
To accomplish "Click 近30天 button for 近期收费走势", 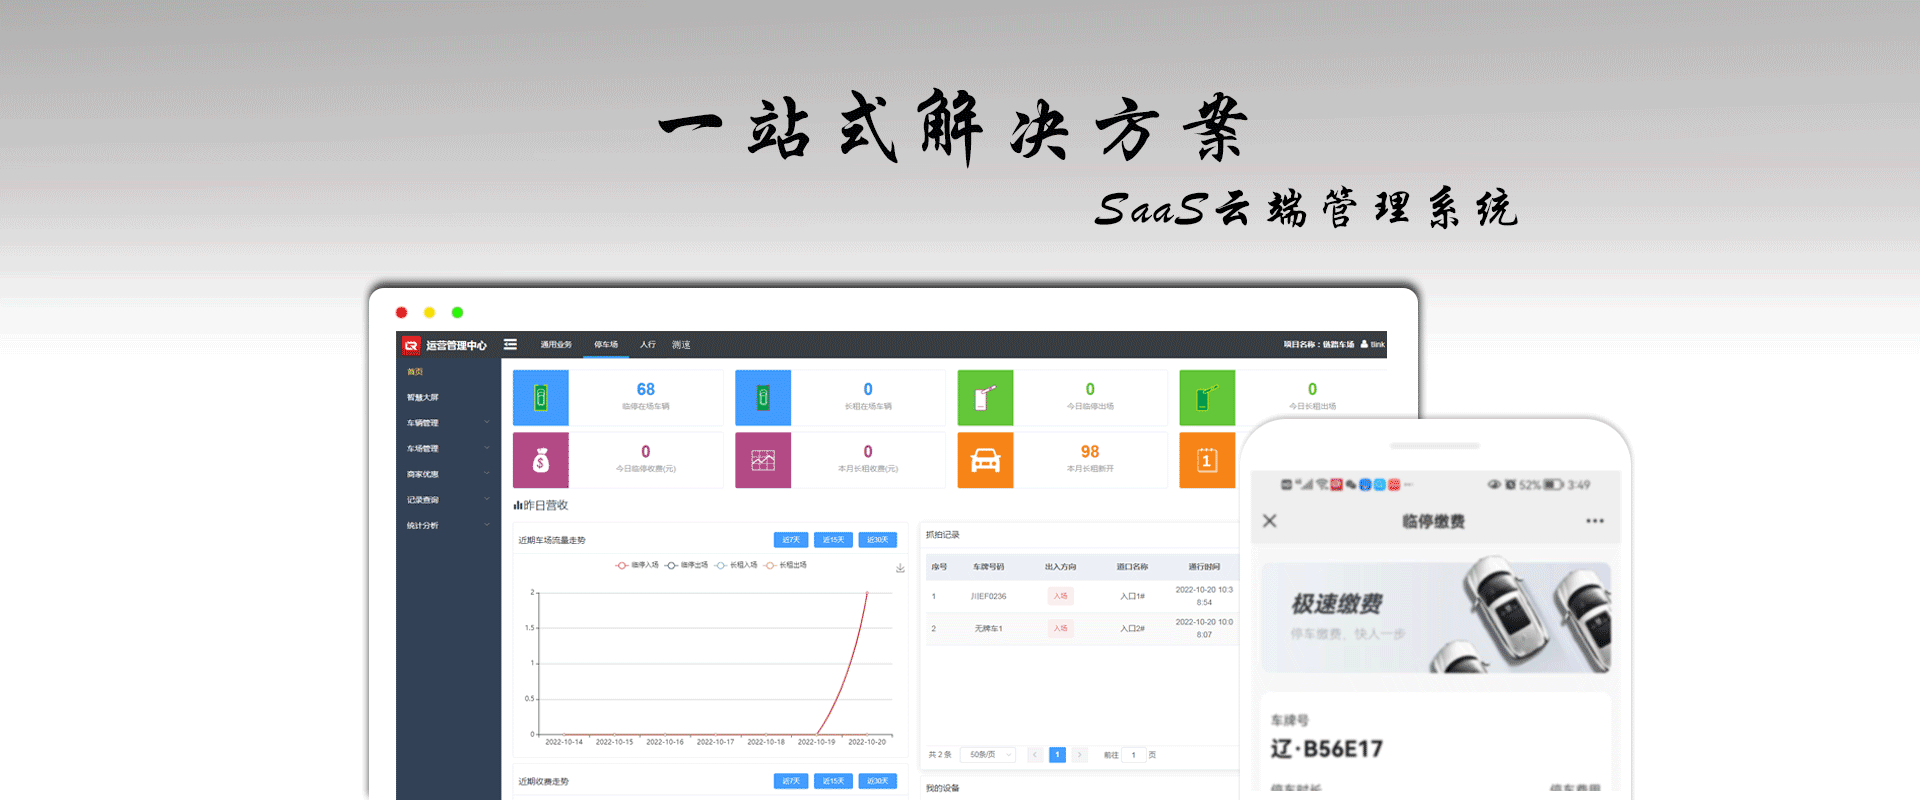I will (877, 781).
